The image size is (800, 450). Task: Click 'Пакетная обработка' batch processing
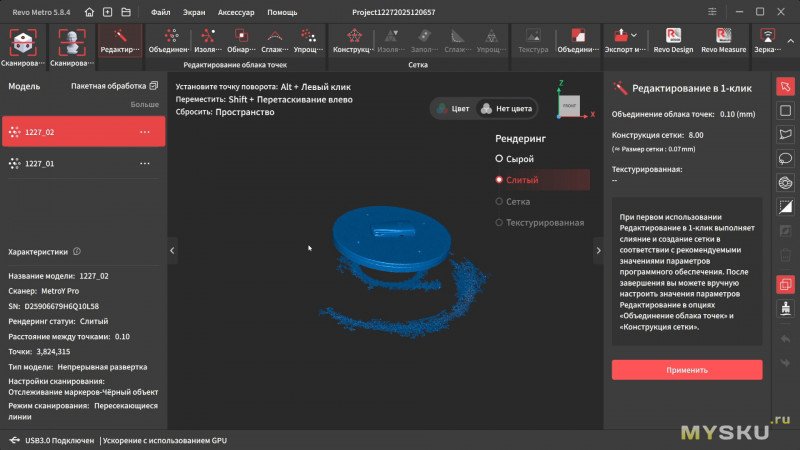pos(114,86)
